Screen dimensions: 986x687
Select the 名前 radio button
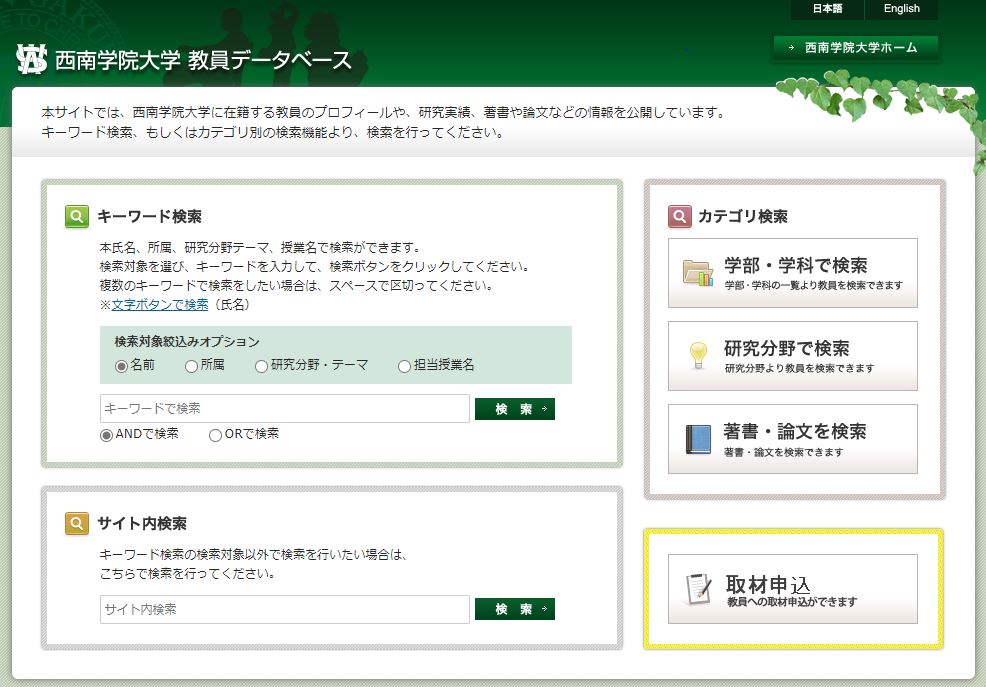[x=122, y=366]
